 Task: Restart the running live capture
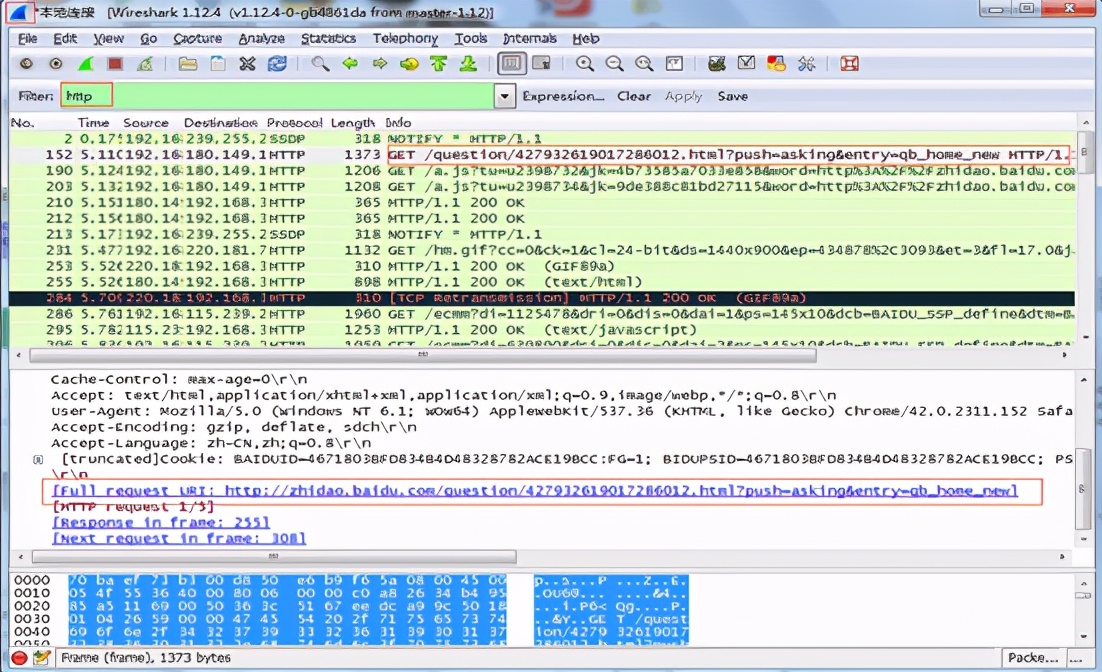tap(145, 64)
